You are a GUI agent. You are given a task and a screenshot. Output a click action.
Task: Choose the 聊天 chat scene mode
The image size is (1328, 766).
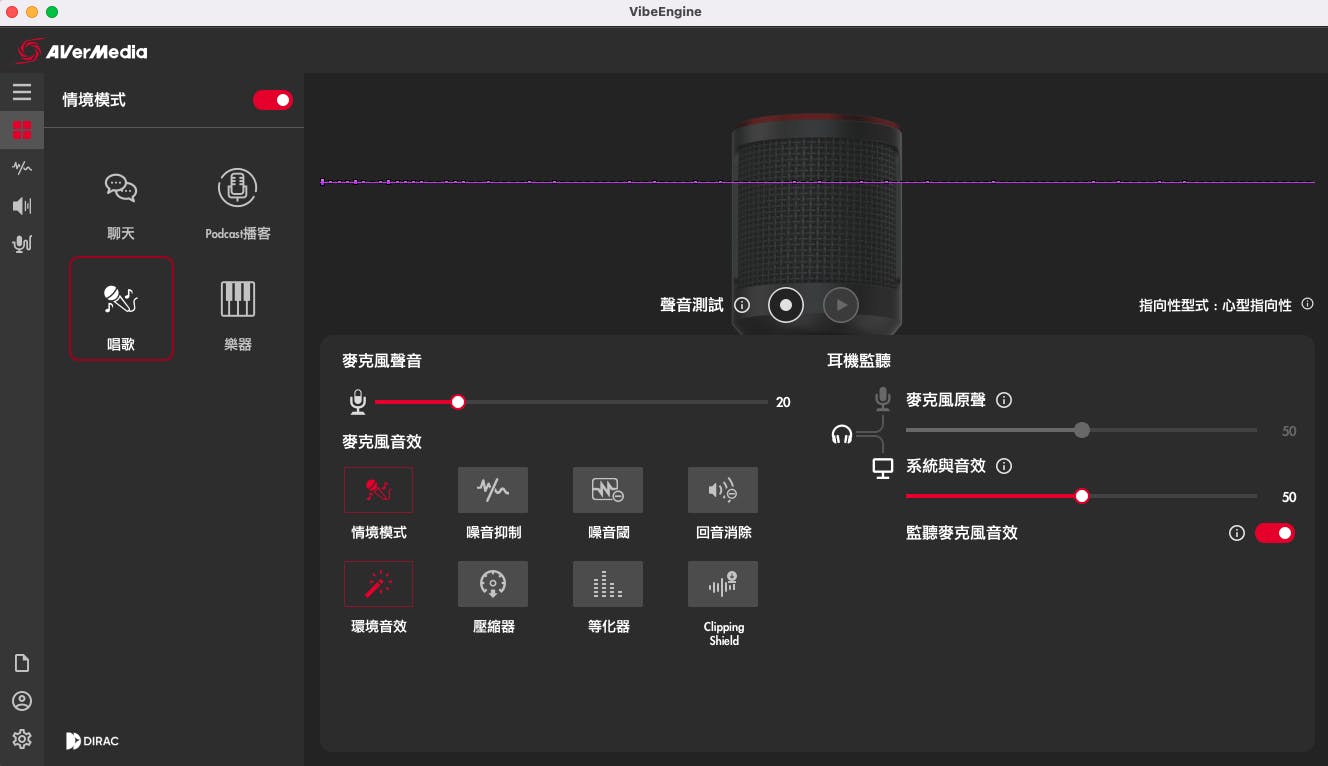click(121, 205)
